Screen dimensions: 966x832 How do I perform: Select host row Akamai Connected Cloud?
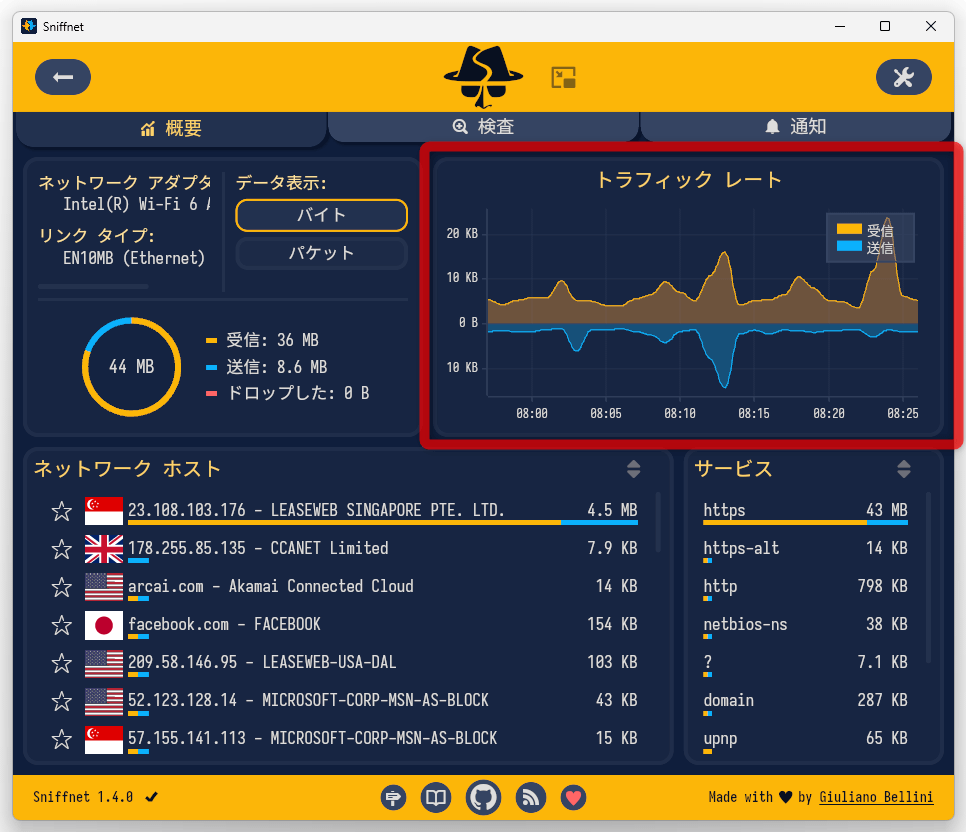pos(383,587)
